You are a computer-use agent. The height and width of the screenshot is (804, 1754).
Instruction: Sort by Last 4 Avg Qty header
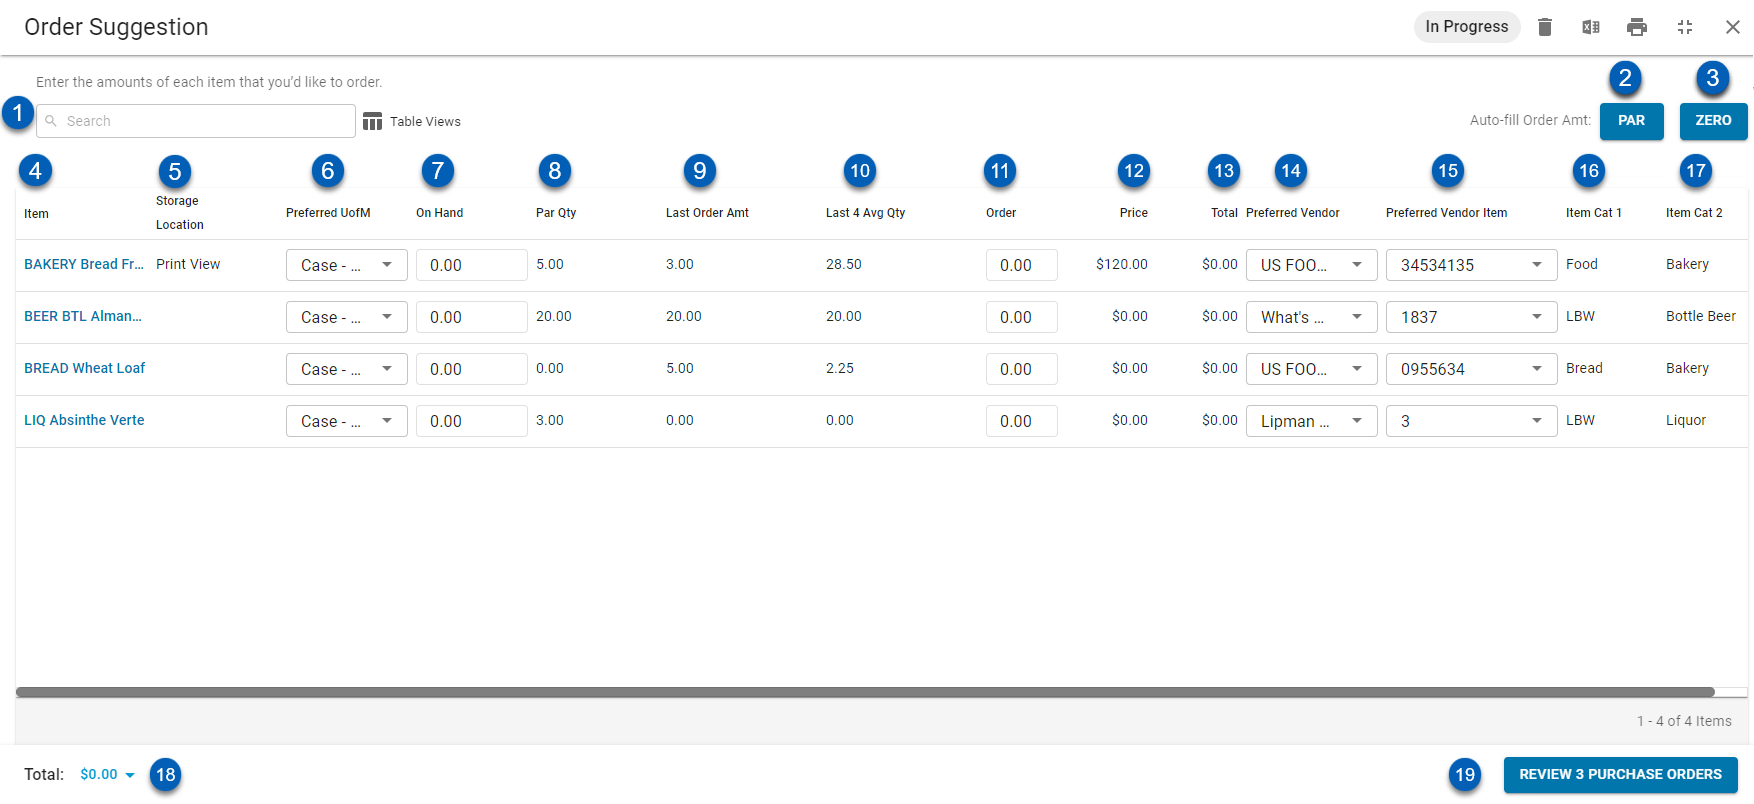[865, 213]
